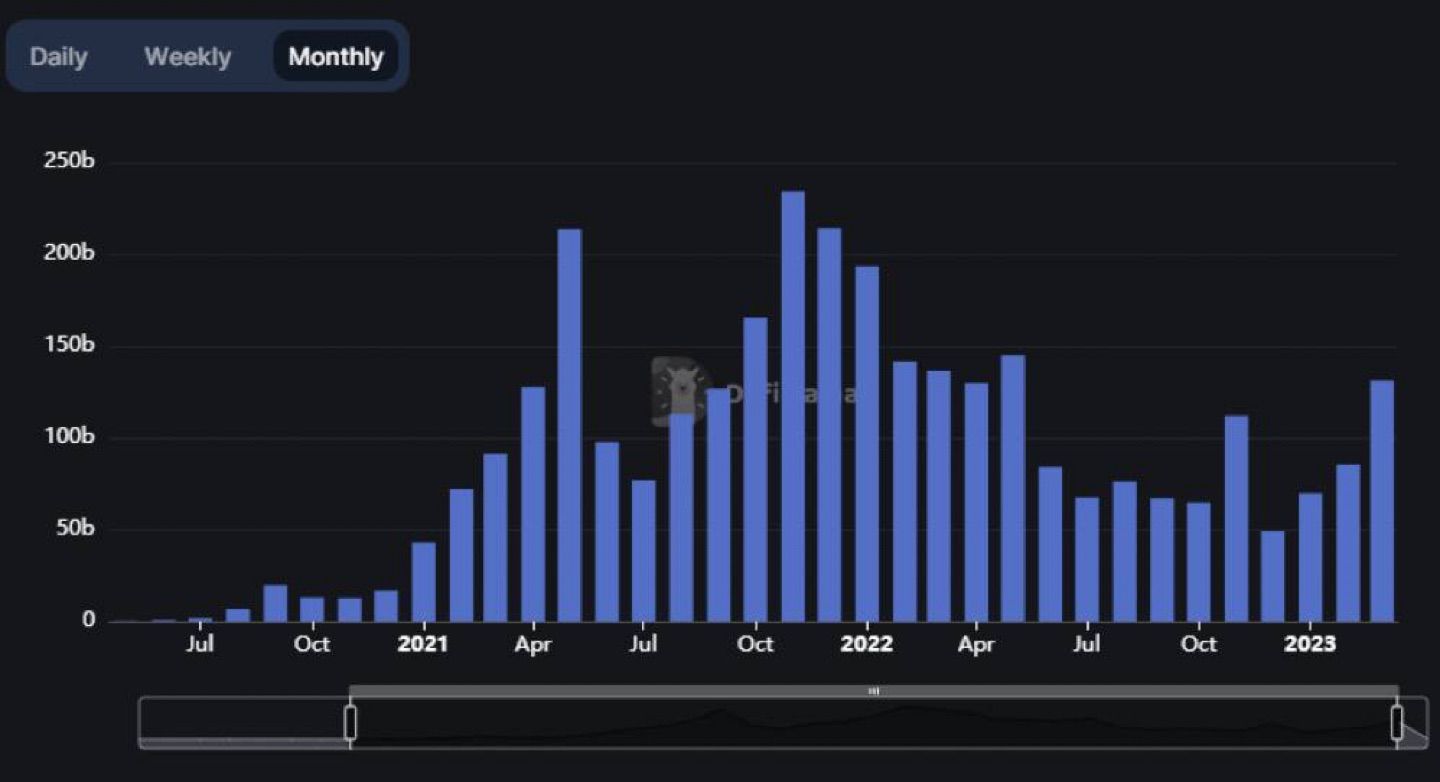The width and height of the screenshot is (1440, 782).
Task: Click the 0 y-axis label
Action: pyautogui.click(x=88, y=620)
